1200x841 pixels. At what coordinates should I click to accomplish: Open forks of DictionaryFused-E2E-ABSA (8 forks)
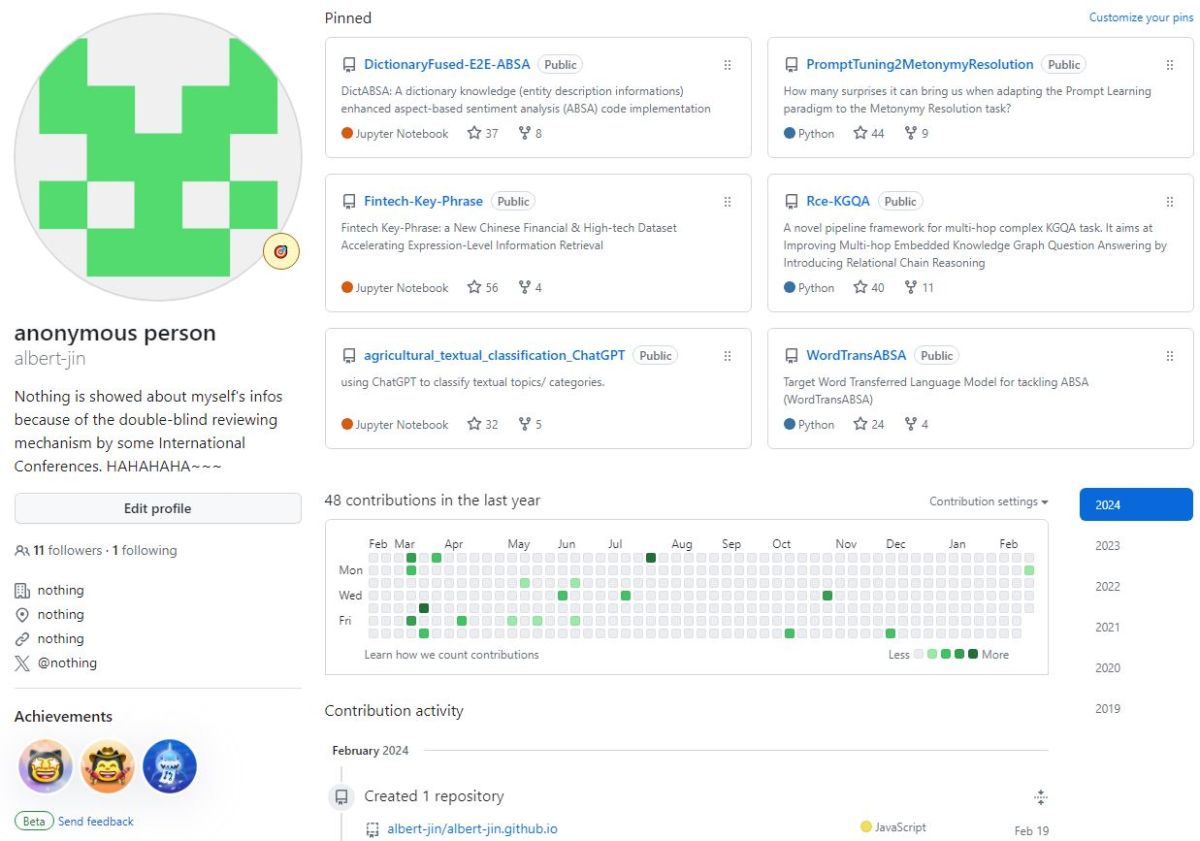(x=530, y=133)
